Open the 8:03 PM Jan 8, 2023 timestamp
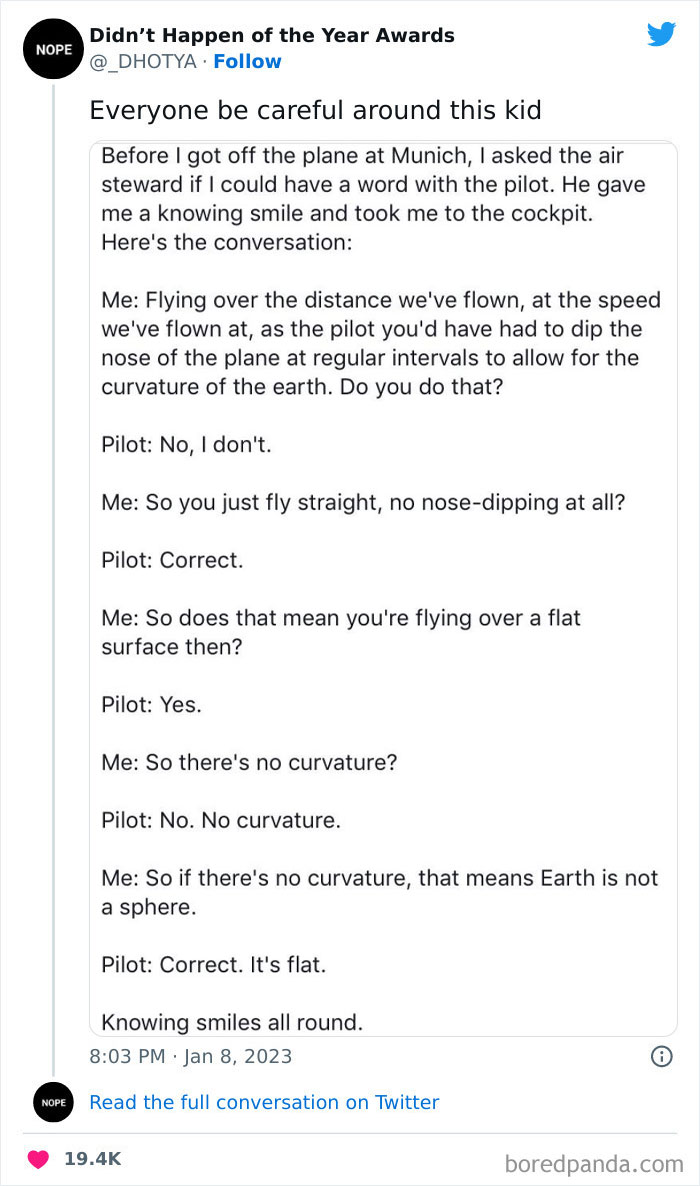 click(x=191, y=1056)
